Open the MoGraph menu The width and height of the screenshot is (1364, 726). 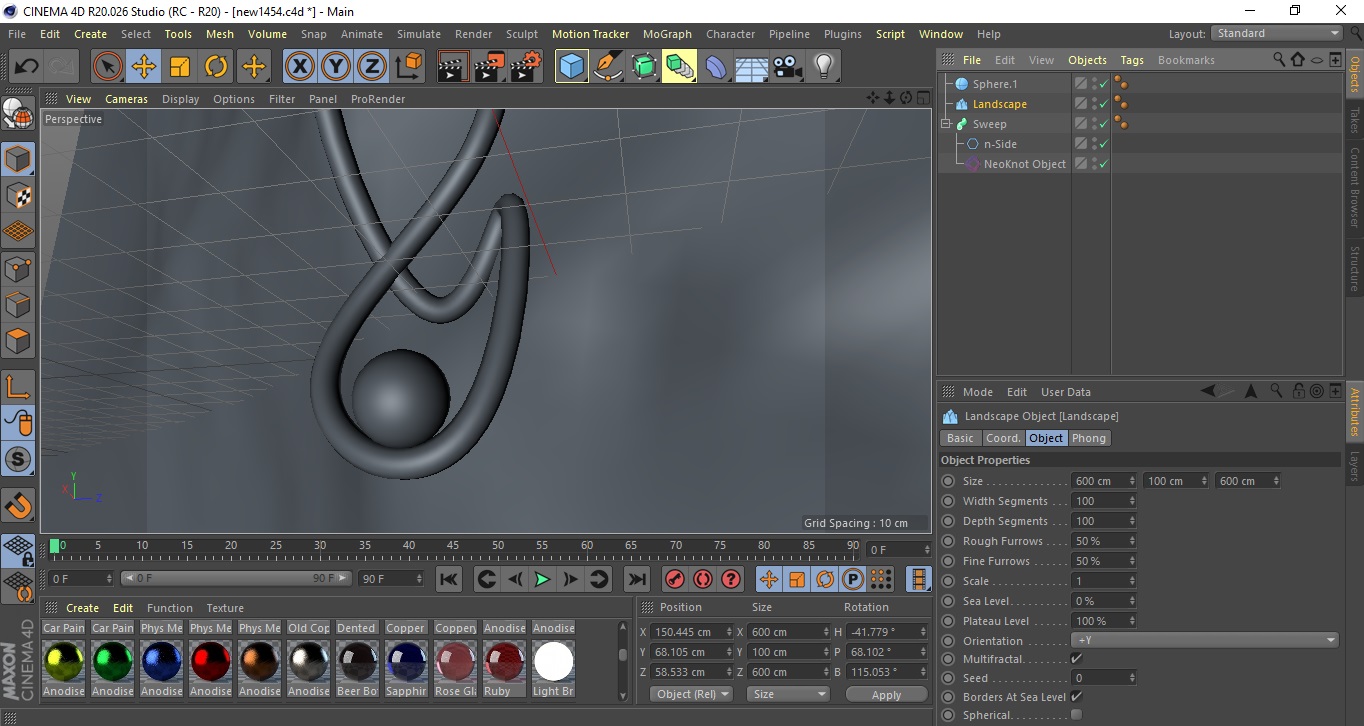tap(666, 34)
